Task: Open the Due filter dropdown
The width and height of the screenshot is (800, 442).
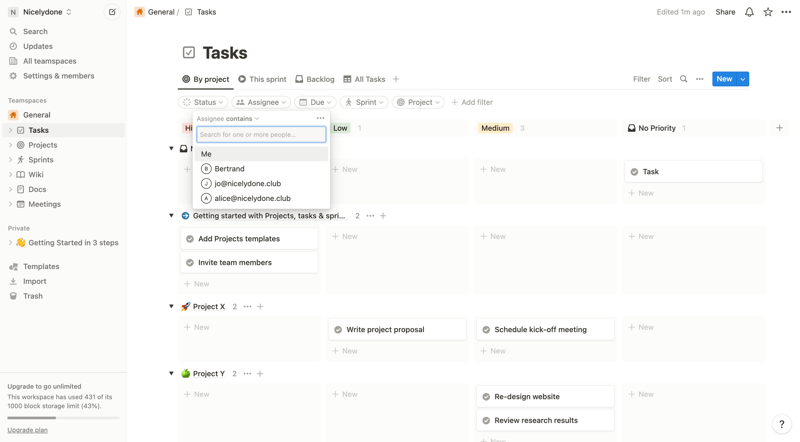Action: click(x=315, y=102)
